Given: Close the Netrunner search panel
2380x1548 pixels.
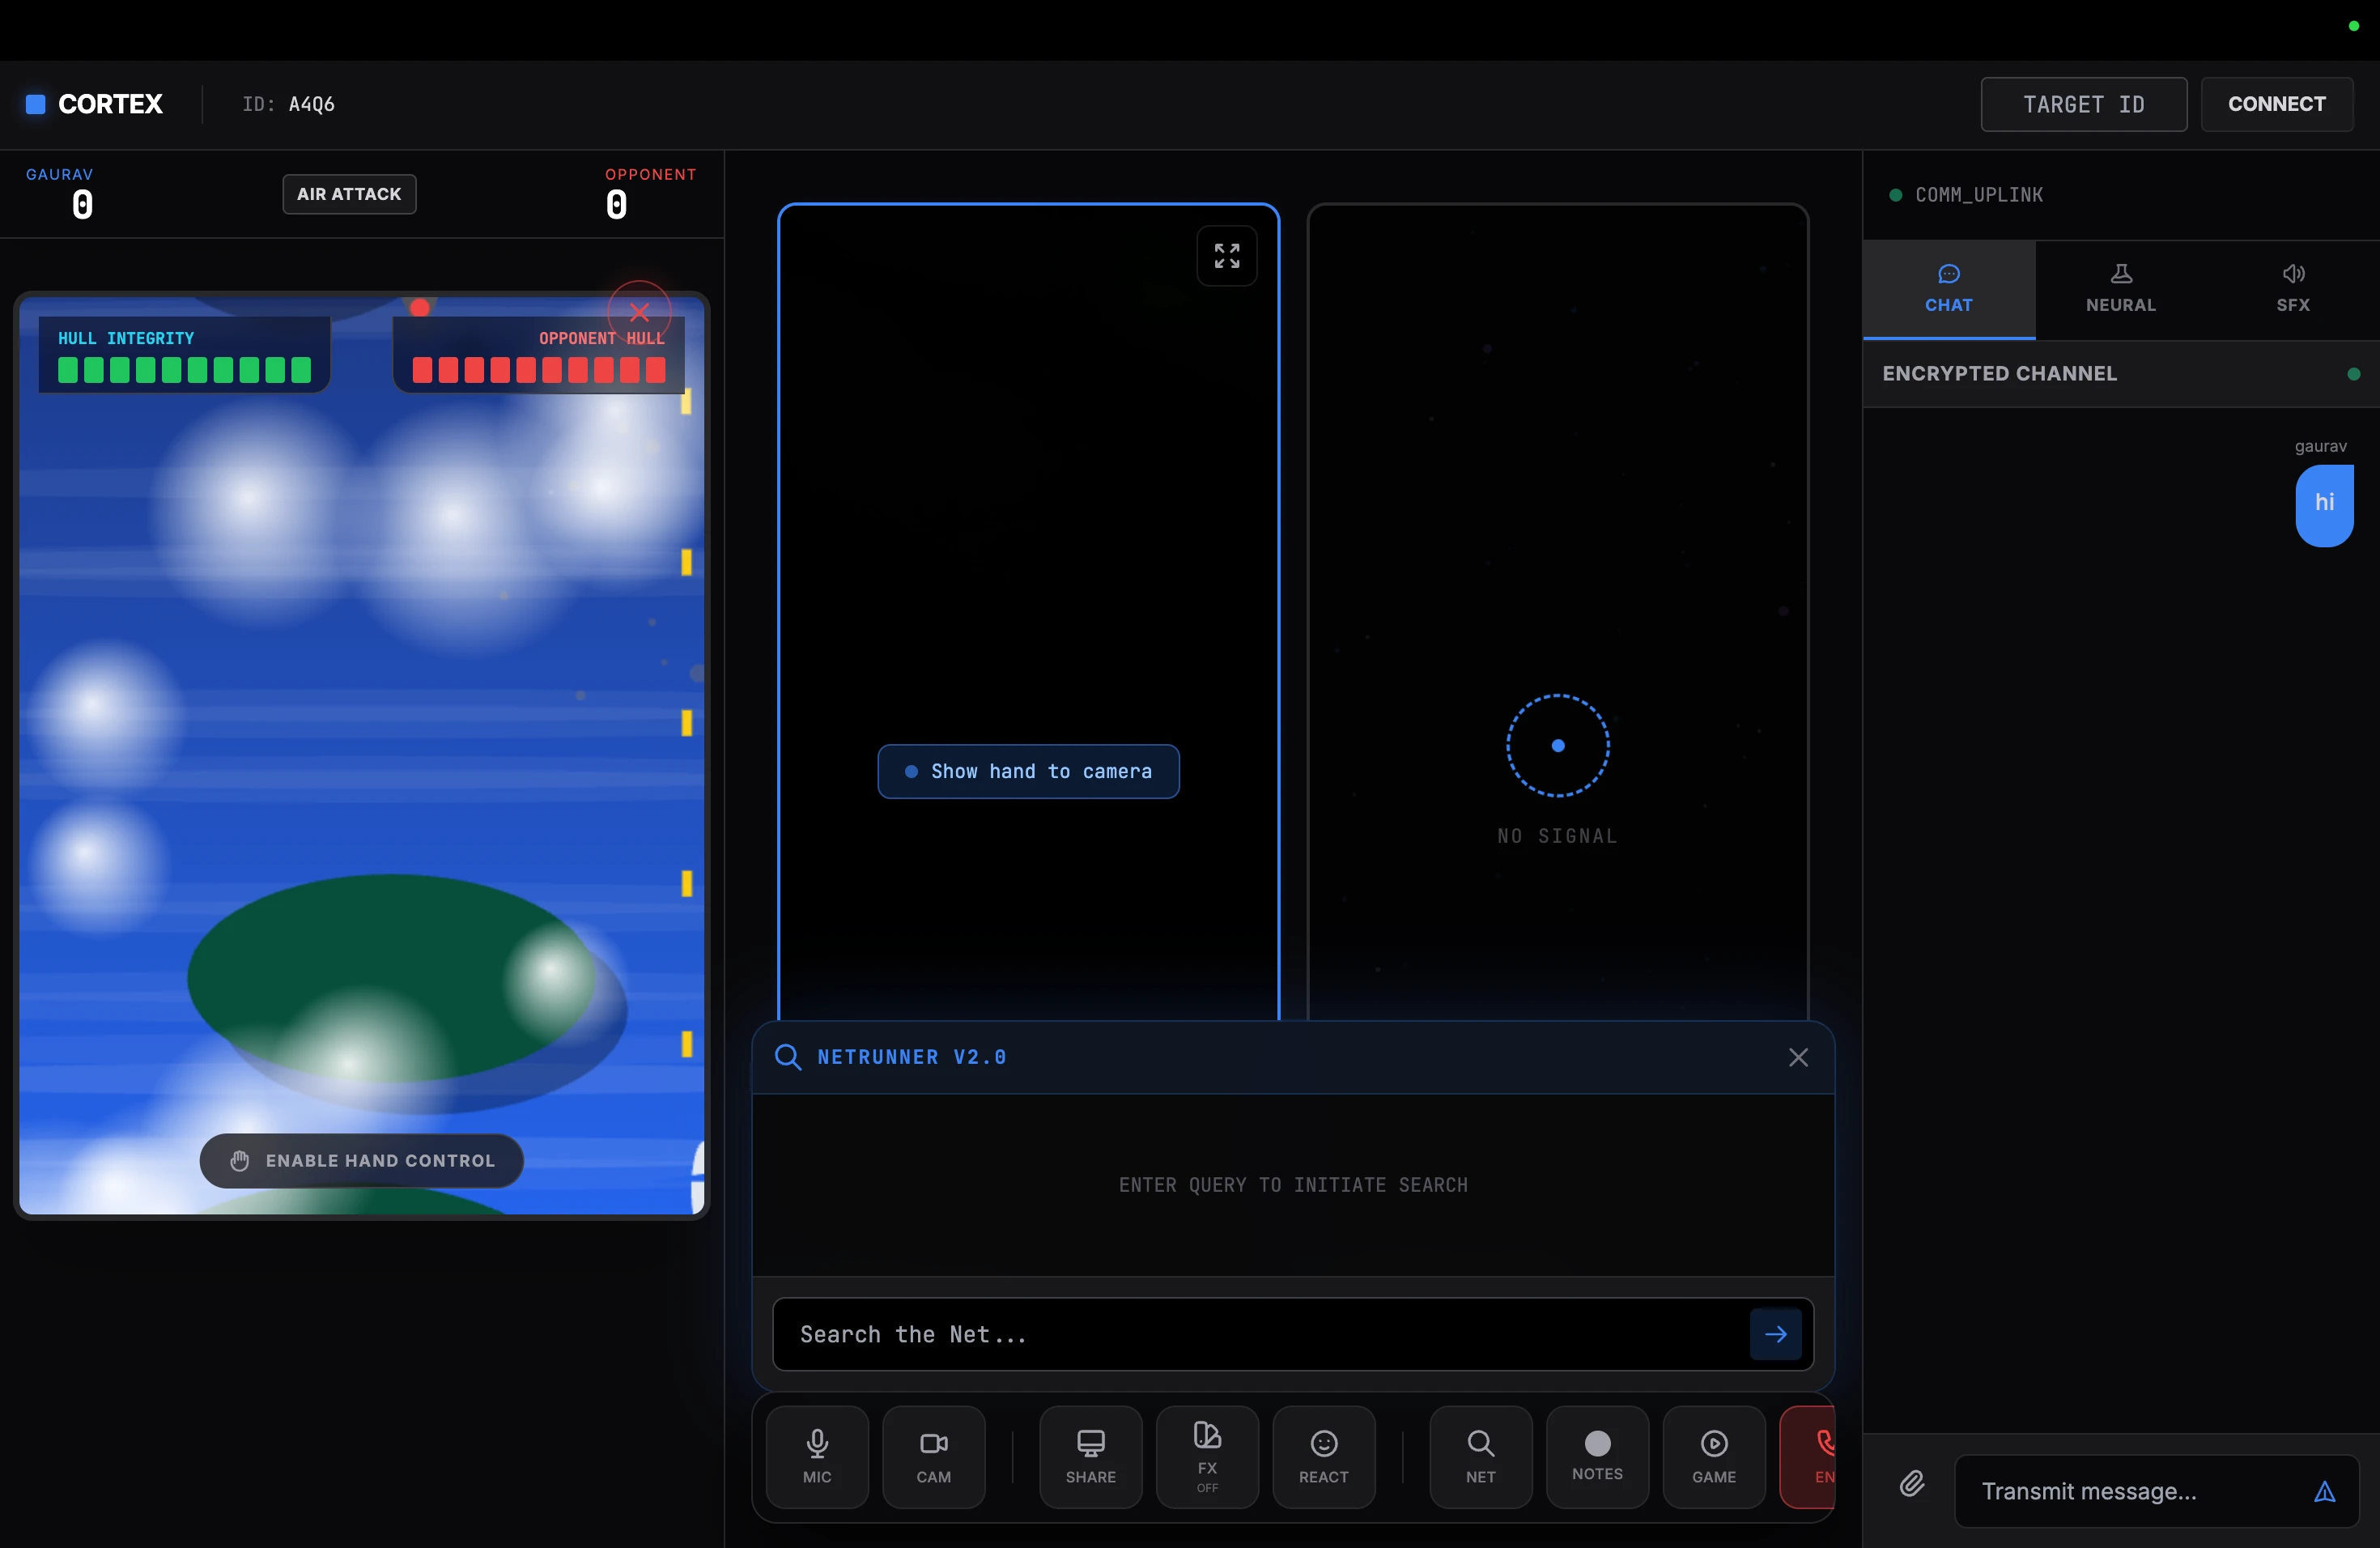Looking at the screenshot, I should click(1798, 1057).
